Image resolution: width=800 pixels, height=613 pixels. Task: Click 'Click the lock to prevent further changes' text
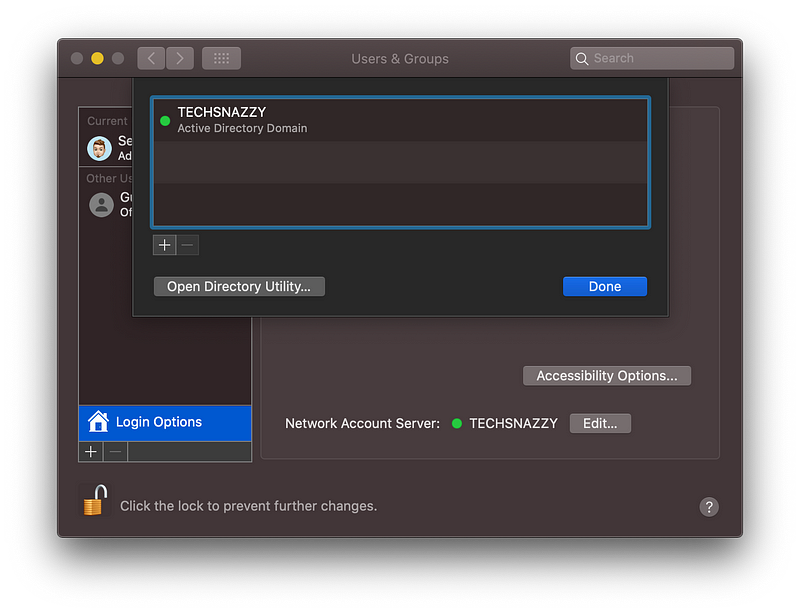pos(248,506)
